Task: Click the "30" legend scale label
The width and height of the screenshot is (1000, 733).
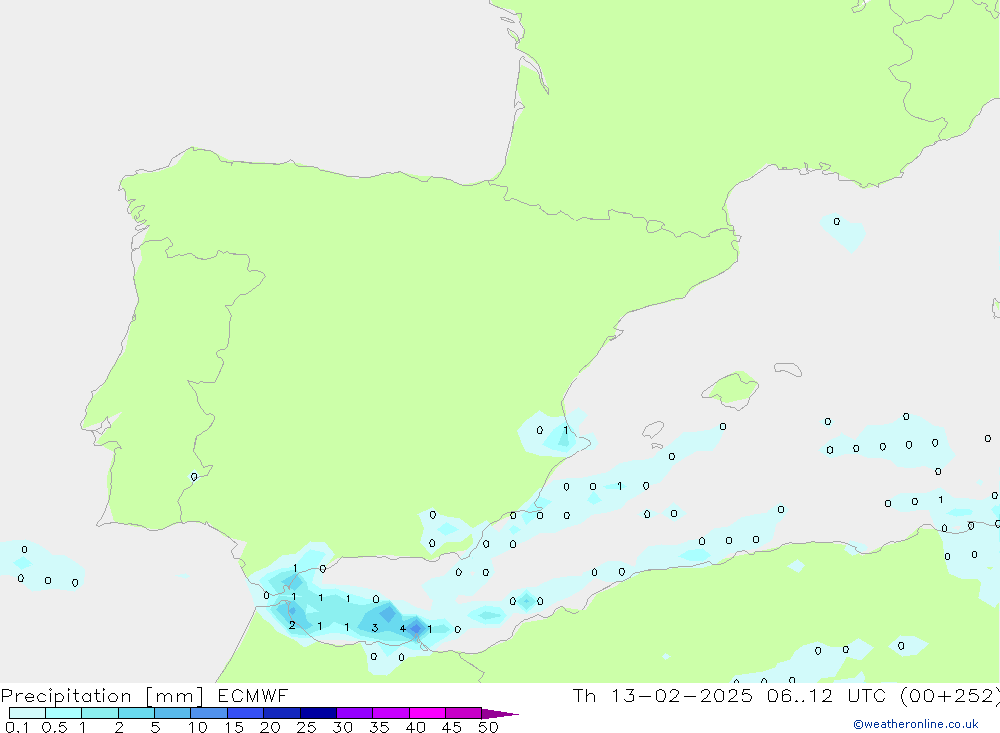Action: 343,727
